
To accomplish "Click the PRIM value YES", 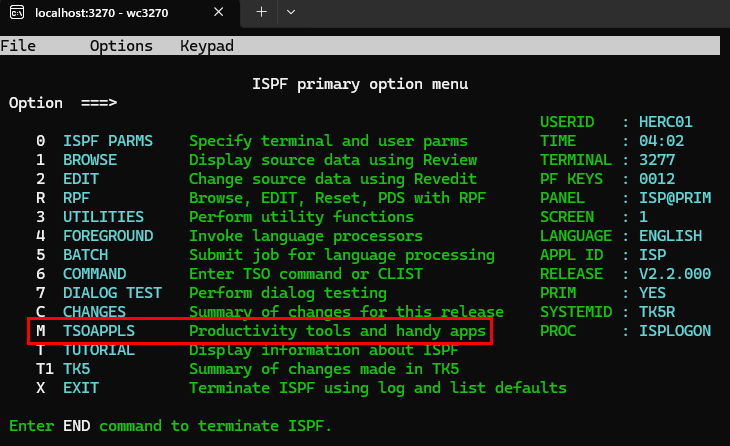I will tap(652, 293).
